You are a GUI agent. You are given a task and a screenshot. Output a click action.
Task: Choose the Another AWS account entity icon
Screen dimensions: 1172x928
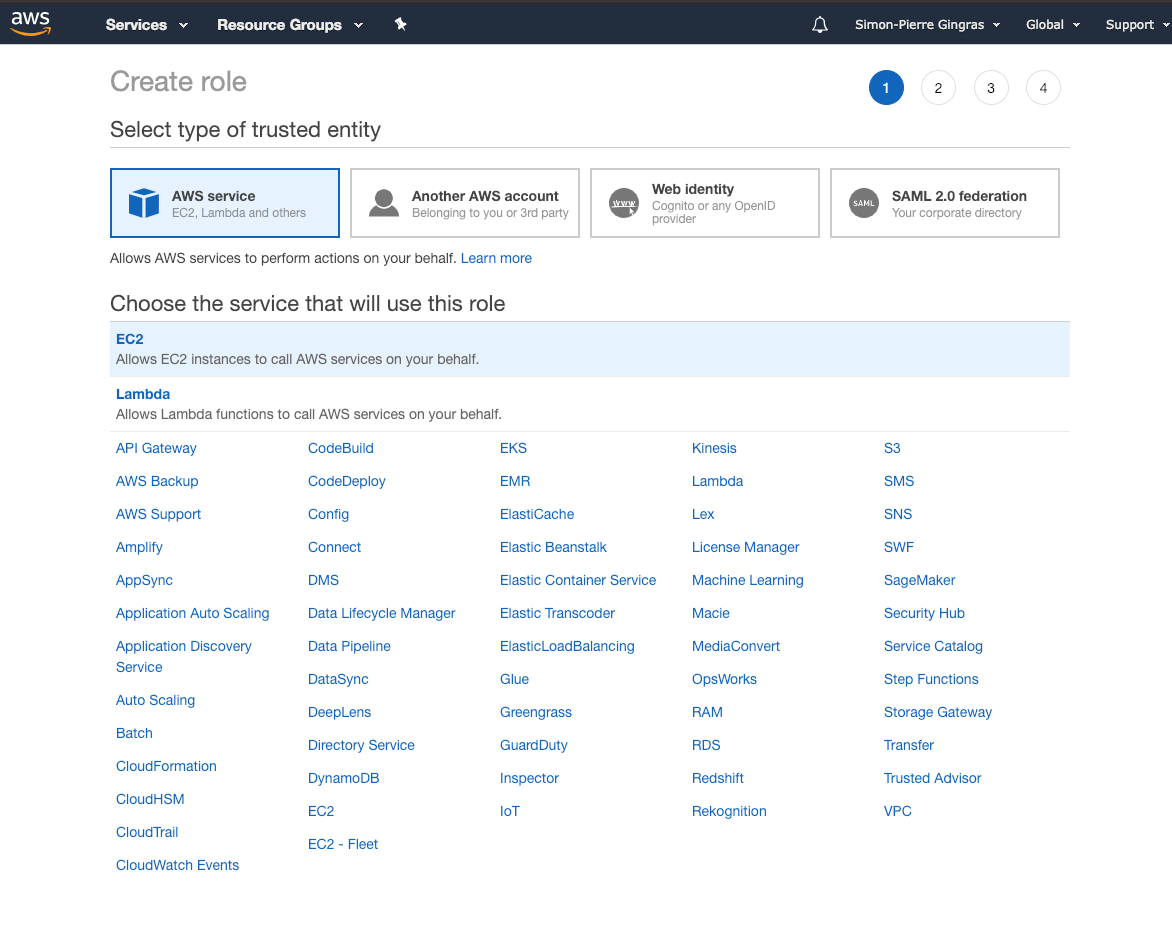pos(384,202)
